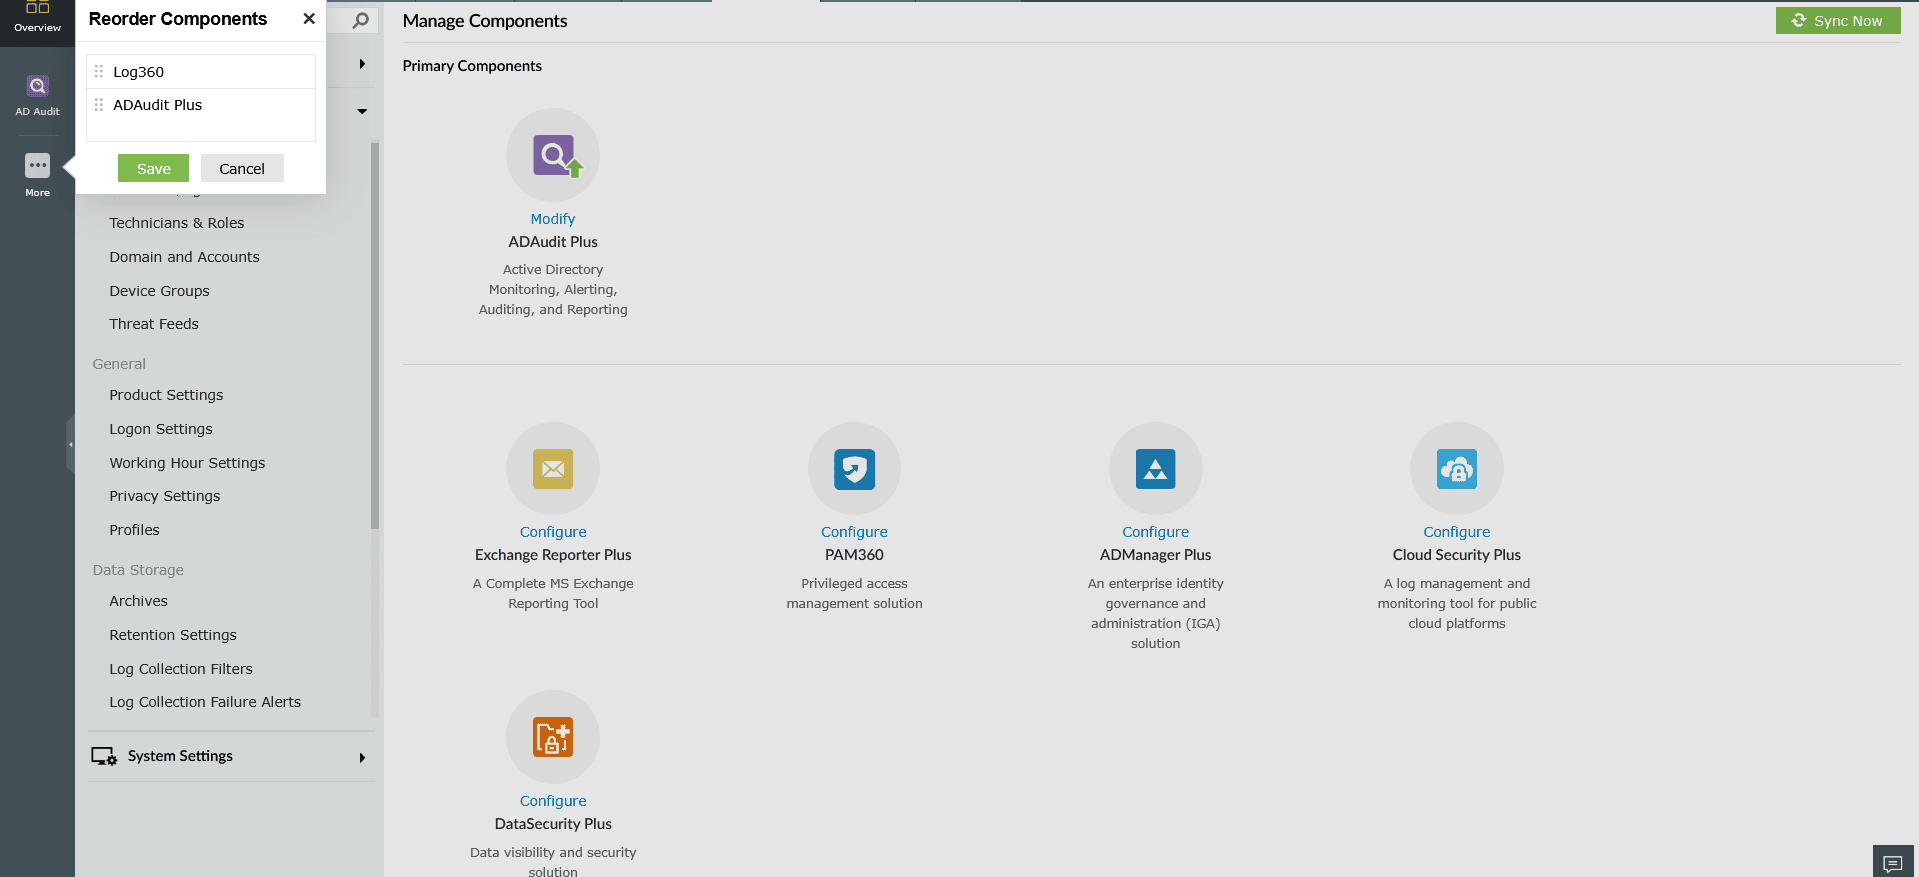Open Domain and Accounts settings
This screenshot has width=1919, height=877.
[184, 257]
